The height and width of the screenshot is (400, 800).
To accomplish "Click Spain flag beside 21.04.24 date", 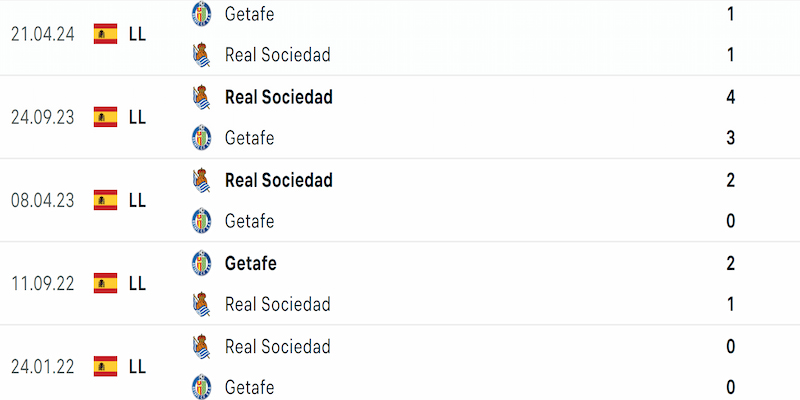I will click(106, 34).
